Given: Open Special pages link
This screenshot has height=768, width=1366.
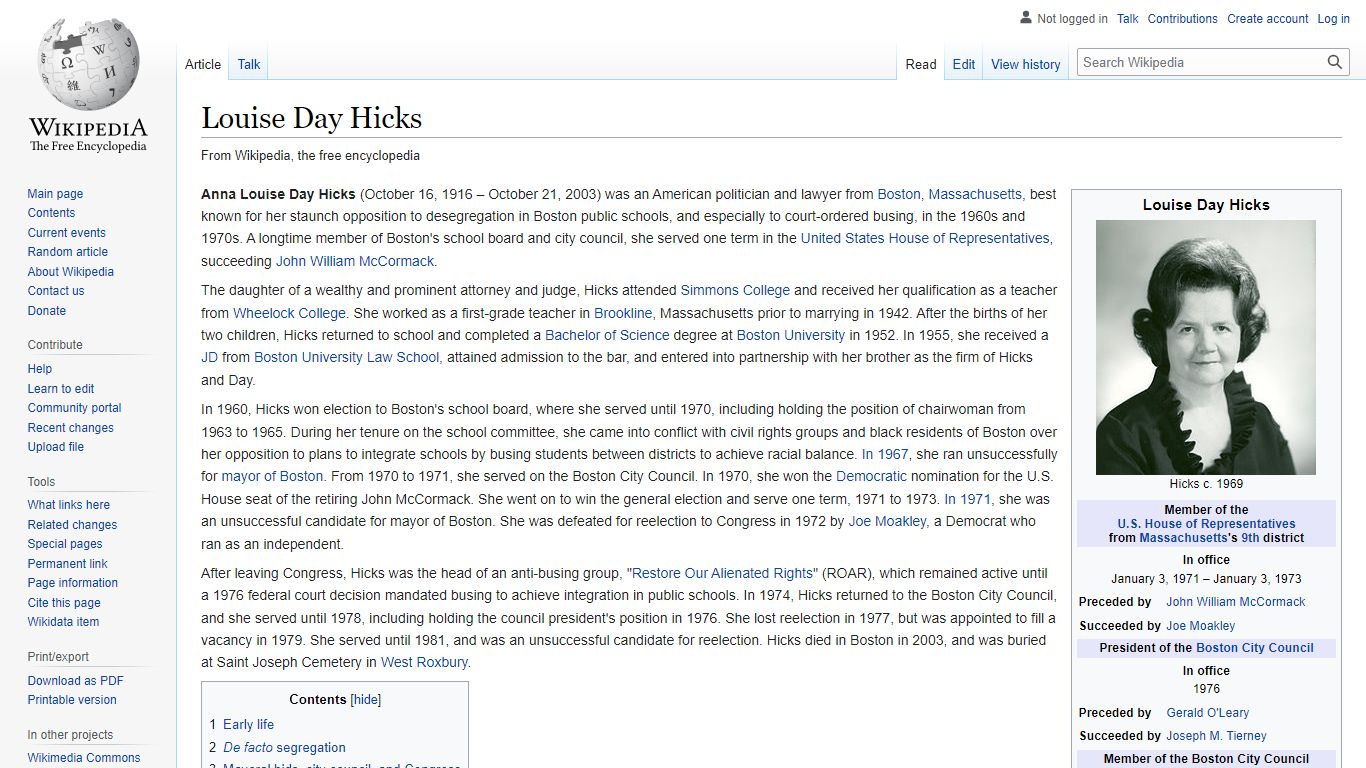Looking at the screenshot, I should pyautogui.click(x=65, y=544).
